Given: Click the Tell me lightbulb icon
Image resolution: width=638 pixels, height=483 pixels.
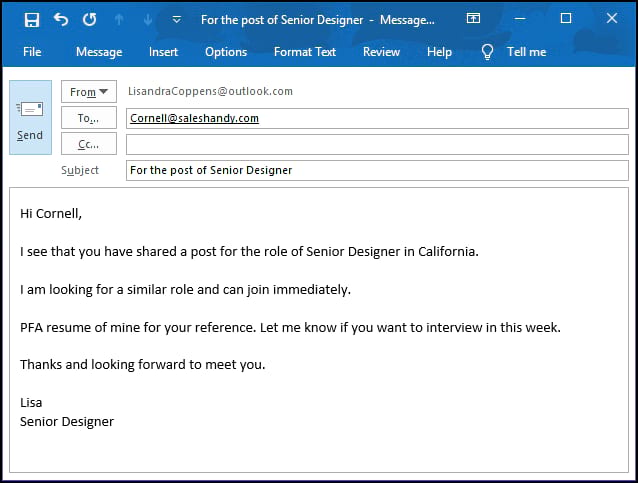Looking at the screenshot, I should tap(487, 52).
